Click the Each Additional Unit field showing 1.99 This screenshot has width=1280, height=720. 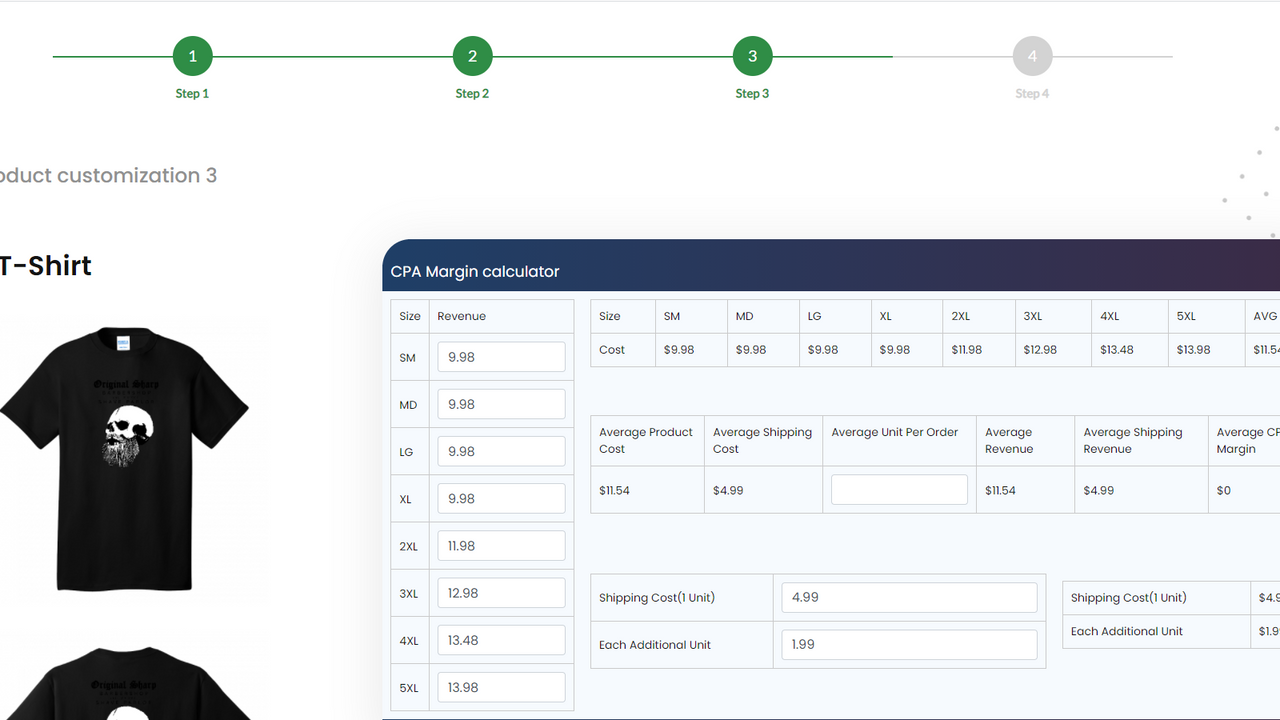(908, 644)
